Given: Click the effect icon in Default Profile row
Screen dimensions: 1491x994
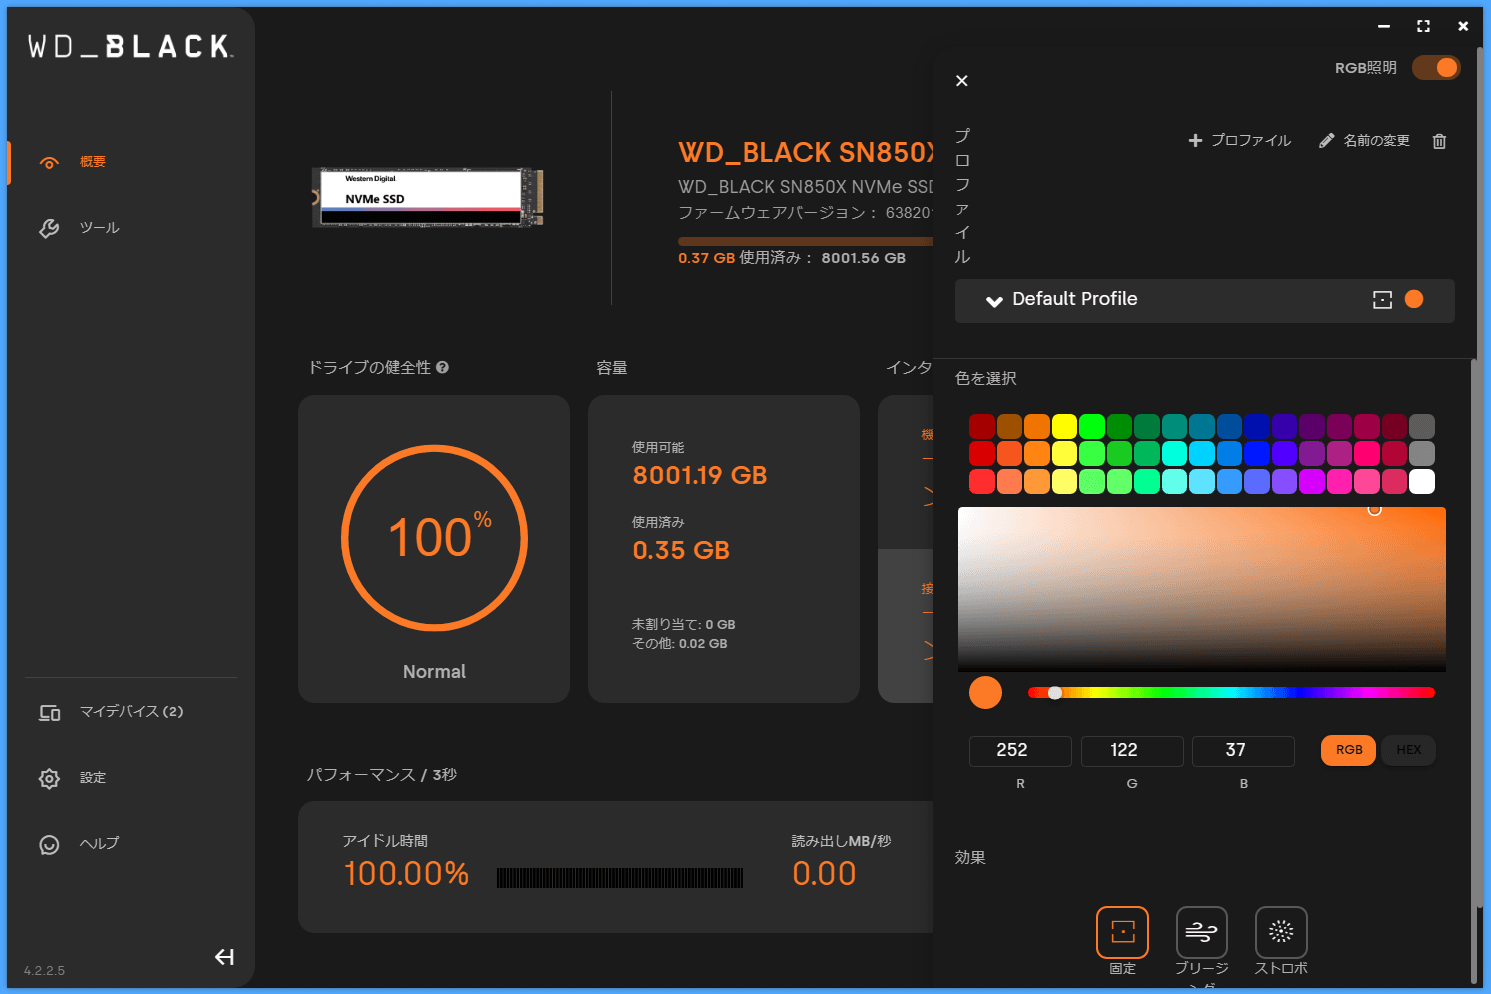Looking at the screenshot, I should coord(1382,299).
